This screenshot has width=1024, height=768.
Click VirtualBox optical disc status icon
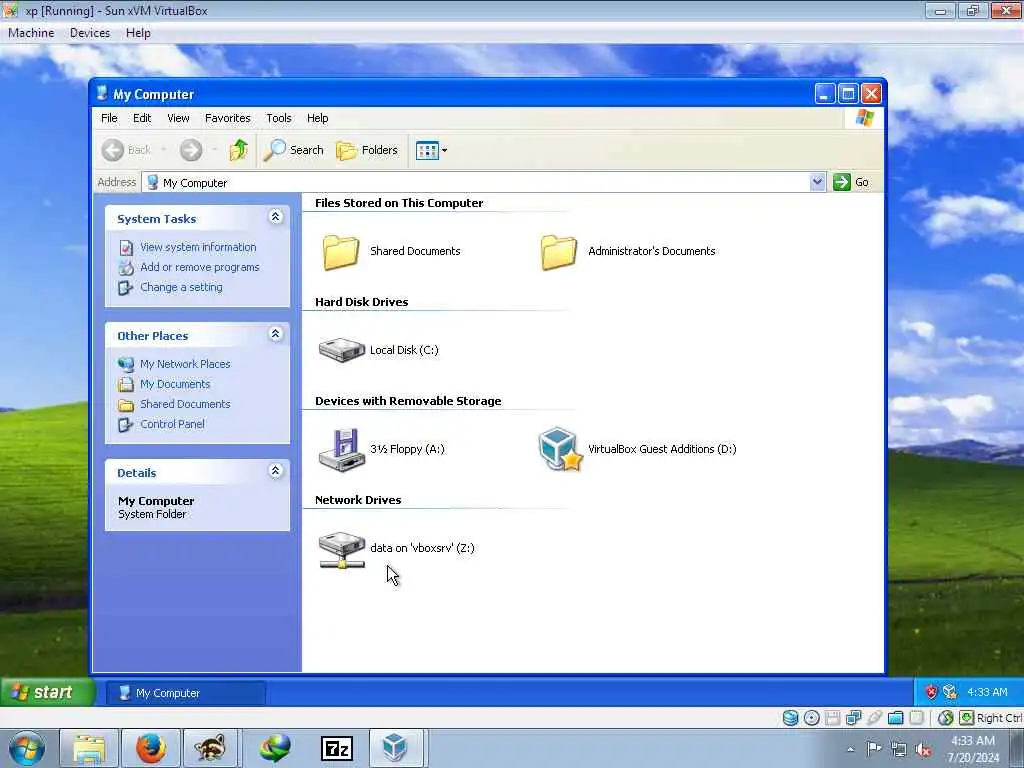[x=811, y=718]
